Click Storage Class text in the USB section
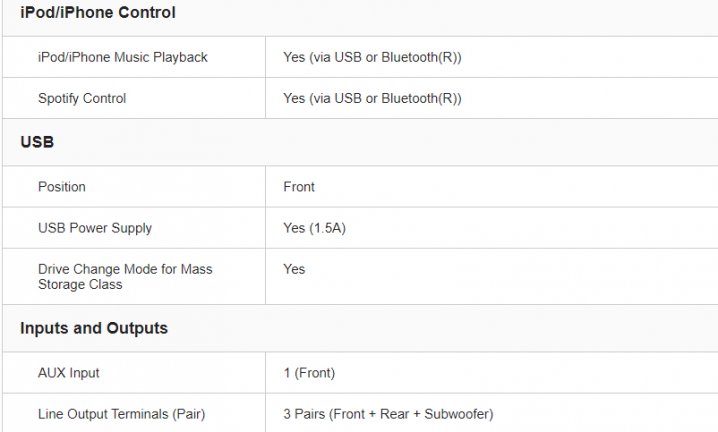Viewport: 718px width, 432px height. click(80, 284)
